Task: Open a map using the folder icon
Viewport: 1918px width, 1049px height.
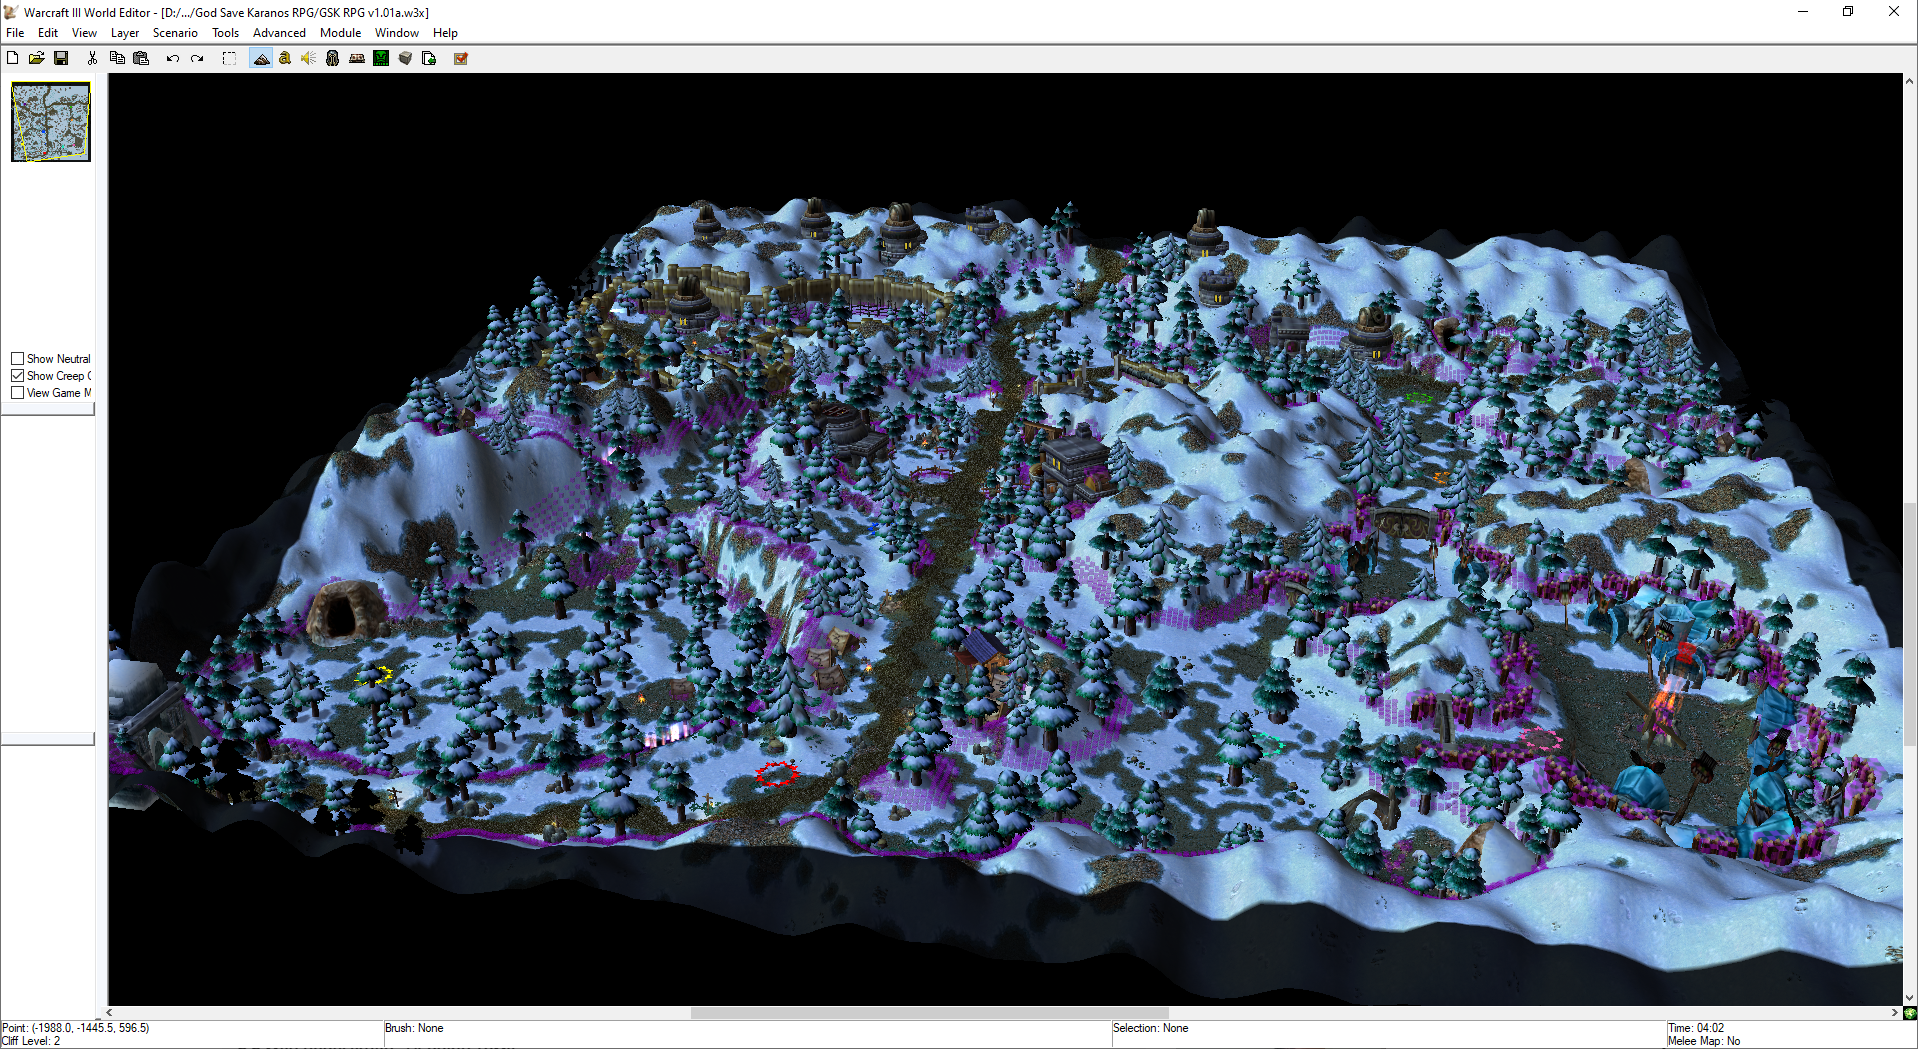Action: pos(37,58)
